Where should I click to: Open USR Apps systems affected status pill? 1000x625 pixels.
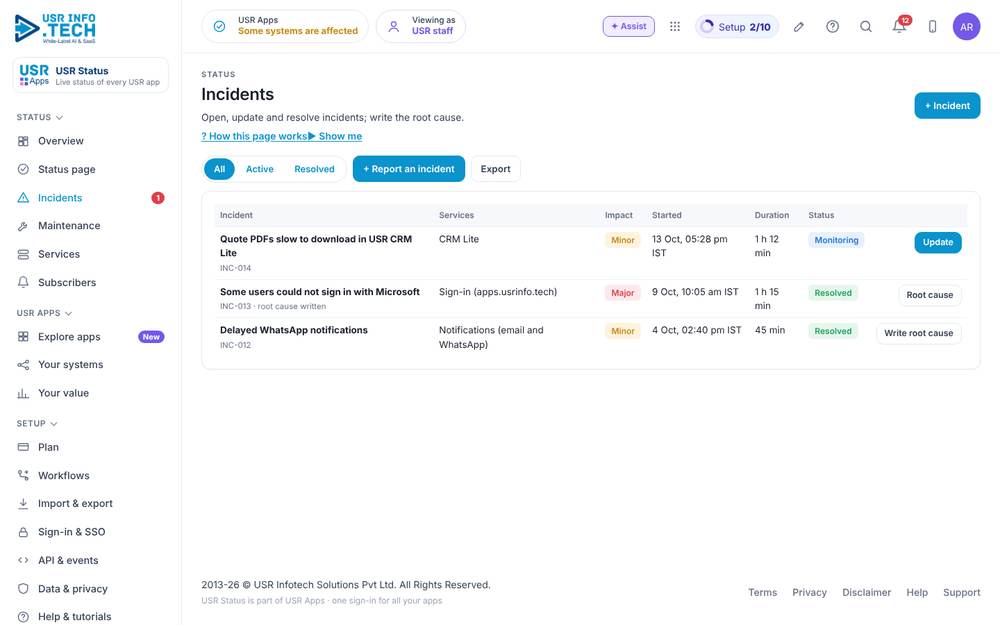click(285, 26)
